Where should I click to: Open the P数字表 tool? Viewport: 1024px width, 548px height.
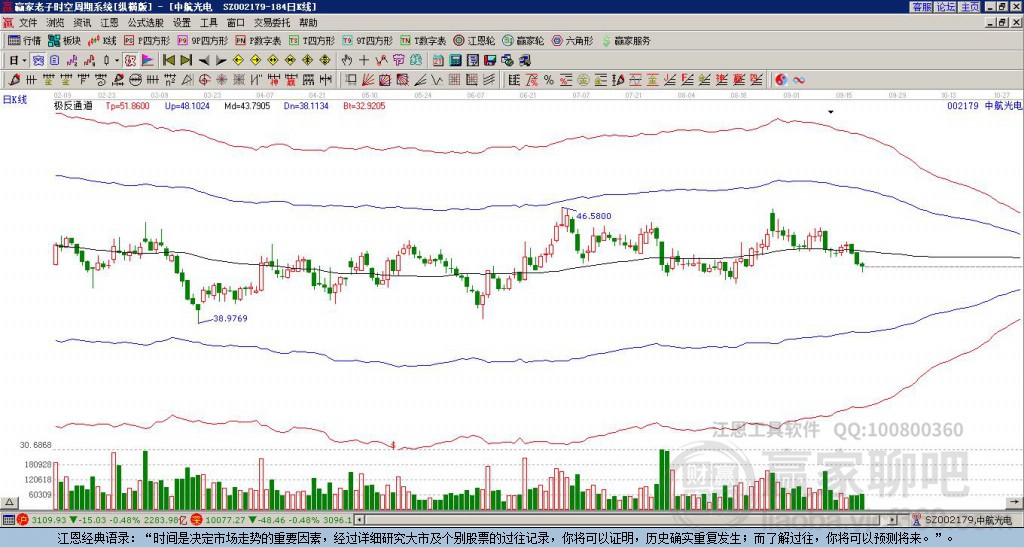[x=257, y=40]
